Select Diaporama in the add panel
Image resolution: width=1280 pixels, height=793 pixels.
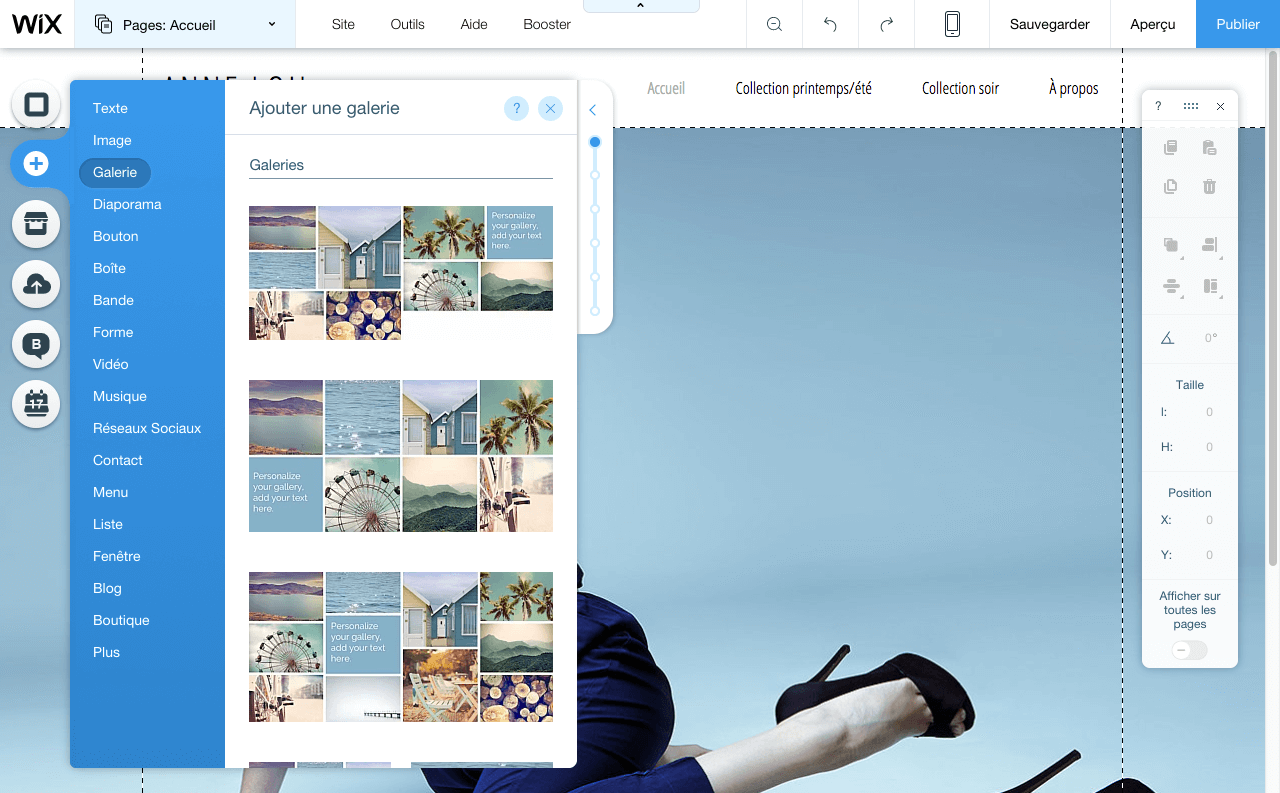pyautogui.click(x=127, y=204)
